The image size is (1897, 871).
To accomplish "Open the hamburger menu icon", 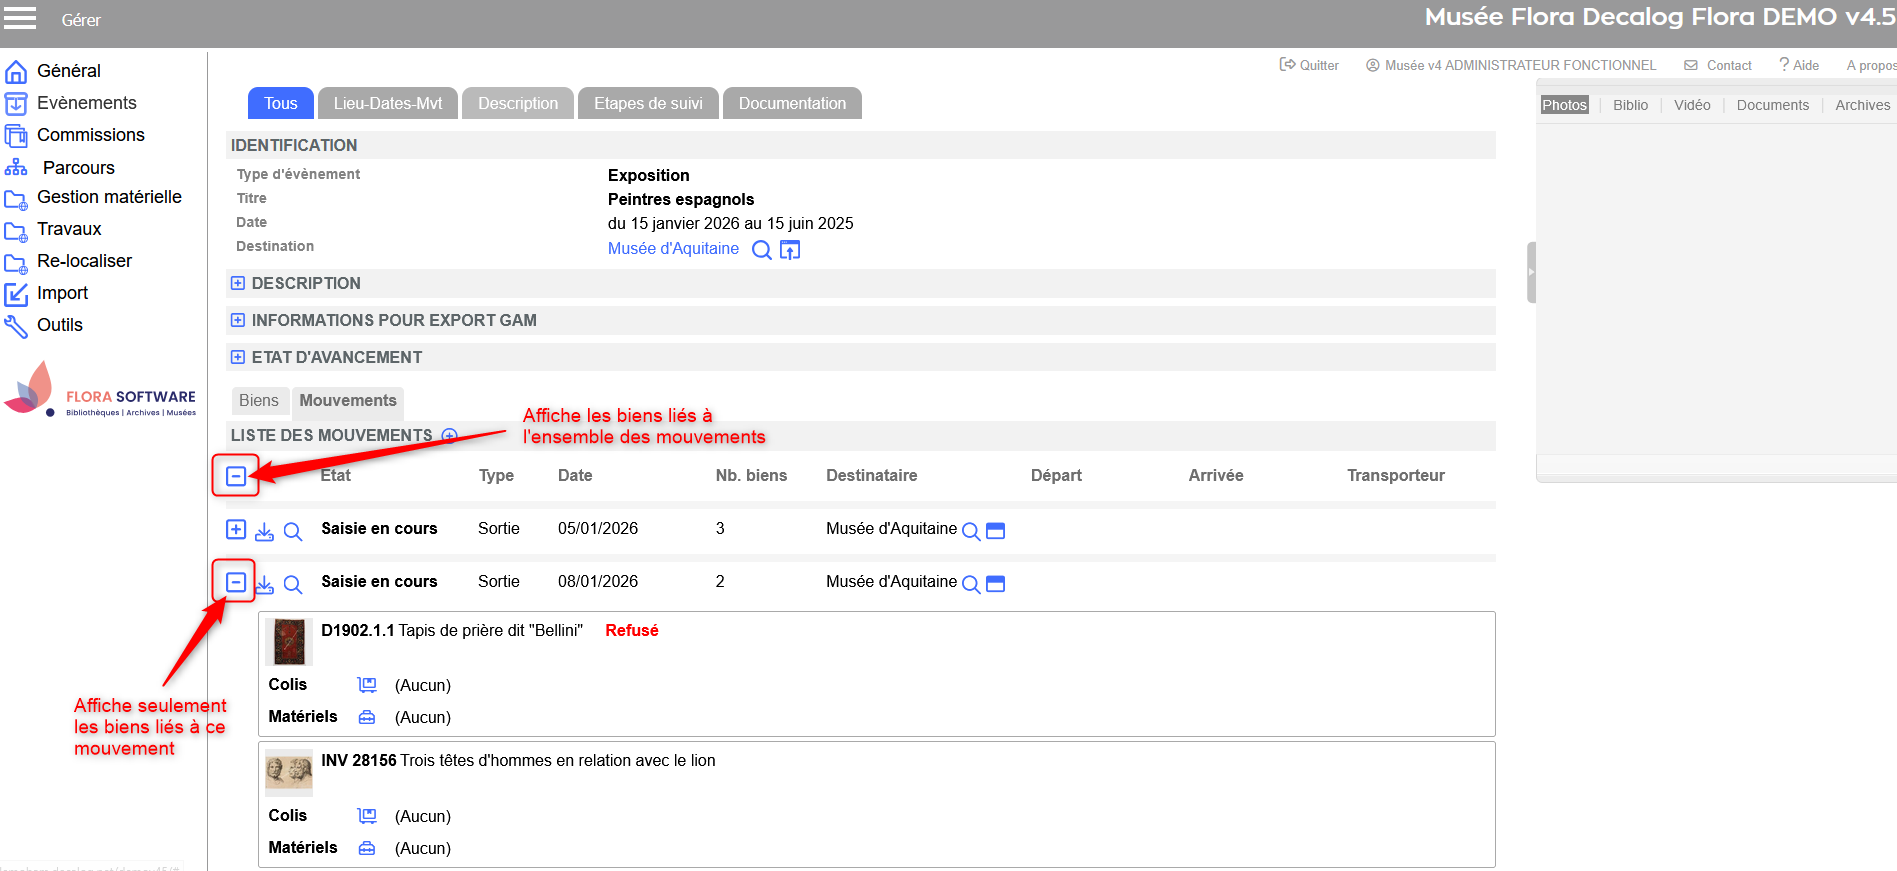I will point(20,18).
